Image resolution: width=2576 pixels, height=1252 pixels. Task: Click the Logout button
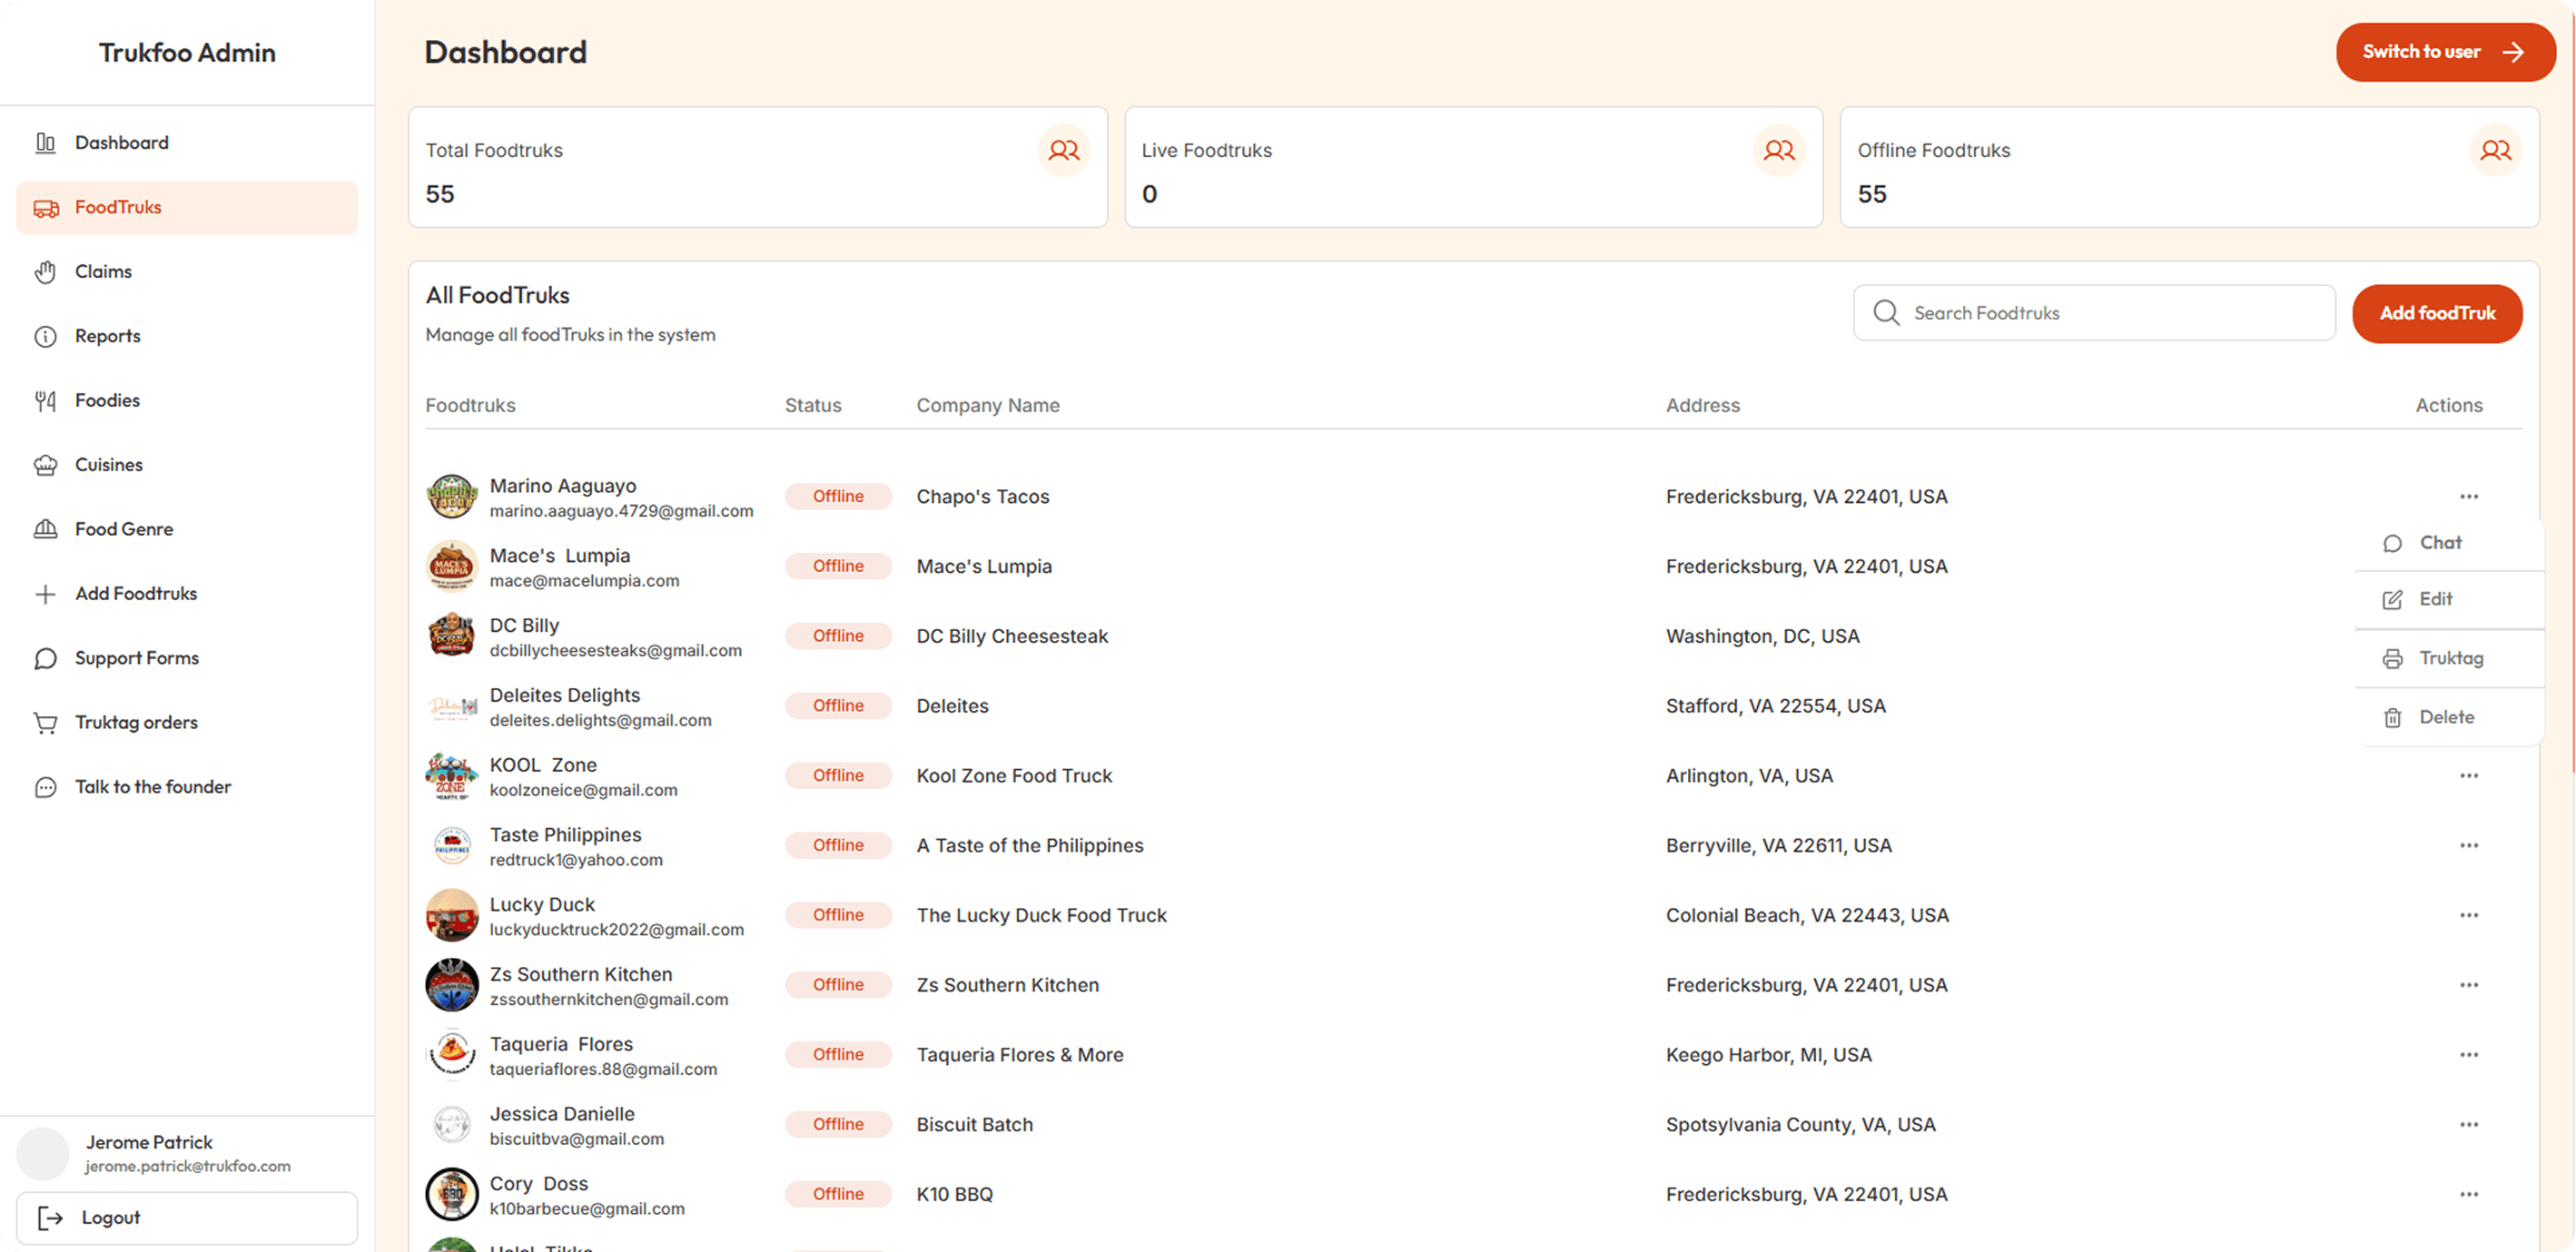tap(187, 1217)
